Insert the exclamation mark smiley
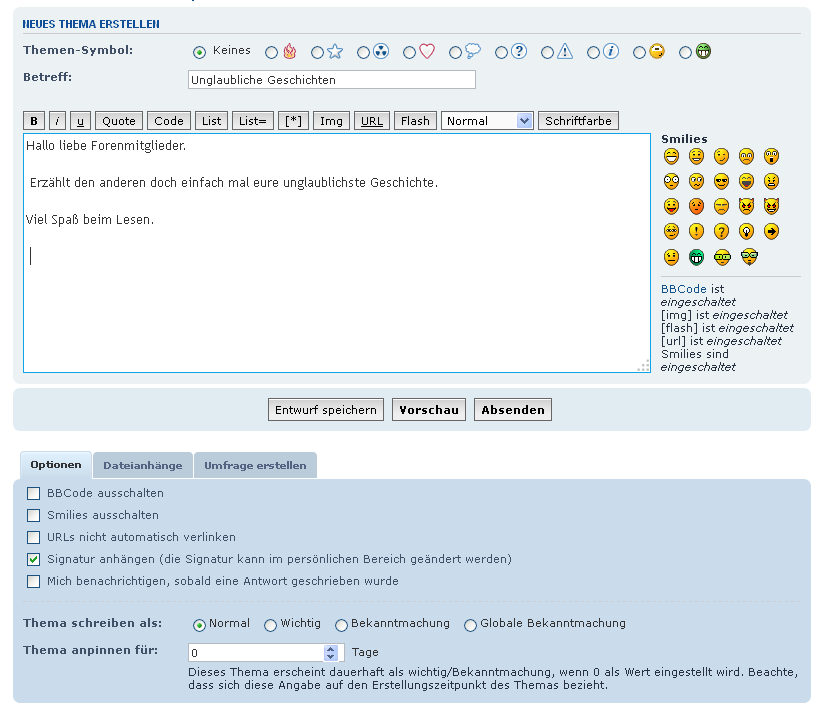The image size is (824, 706). click(696, 232)
